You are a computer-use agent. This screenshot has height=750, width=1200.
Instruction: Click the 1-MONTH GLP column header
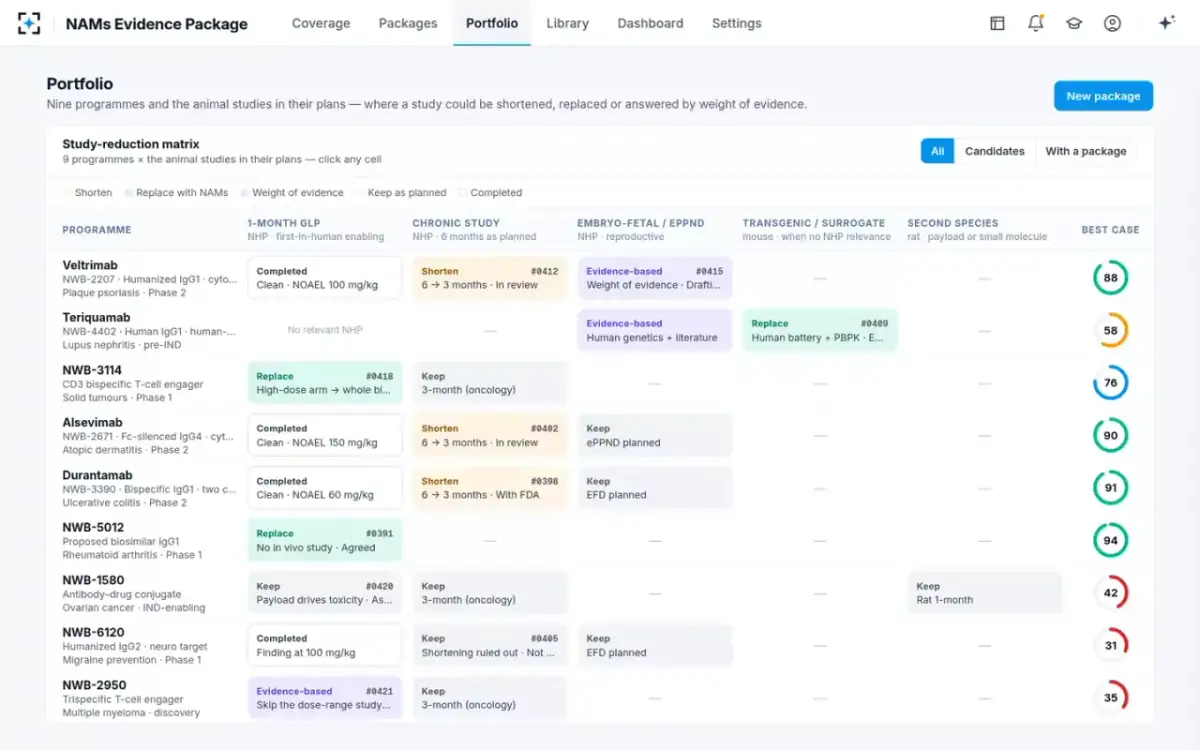284,223
